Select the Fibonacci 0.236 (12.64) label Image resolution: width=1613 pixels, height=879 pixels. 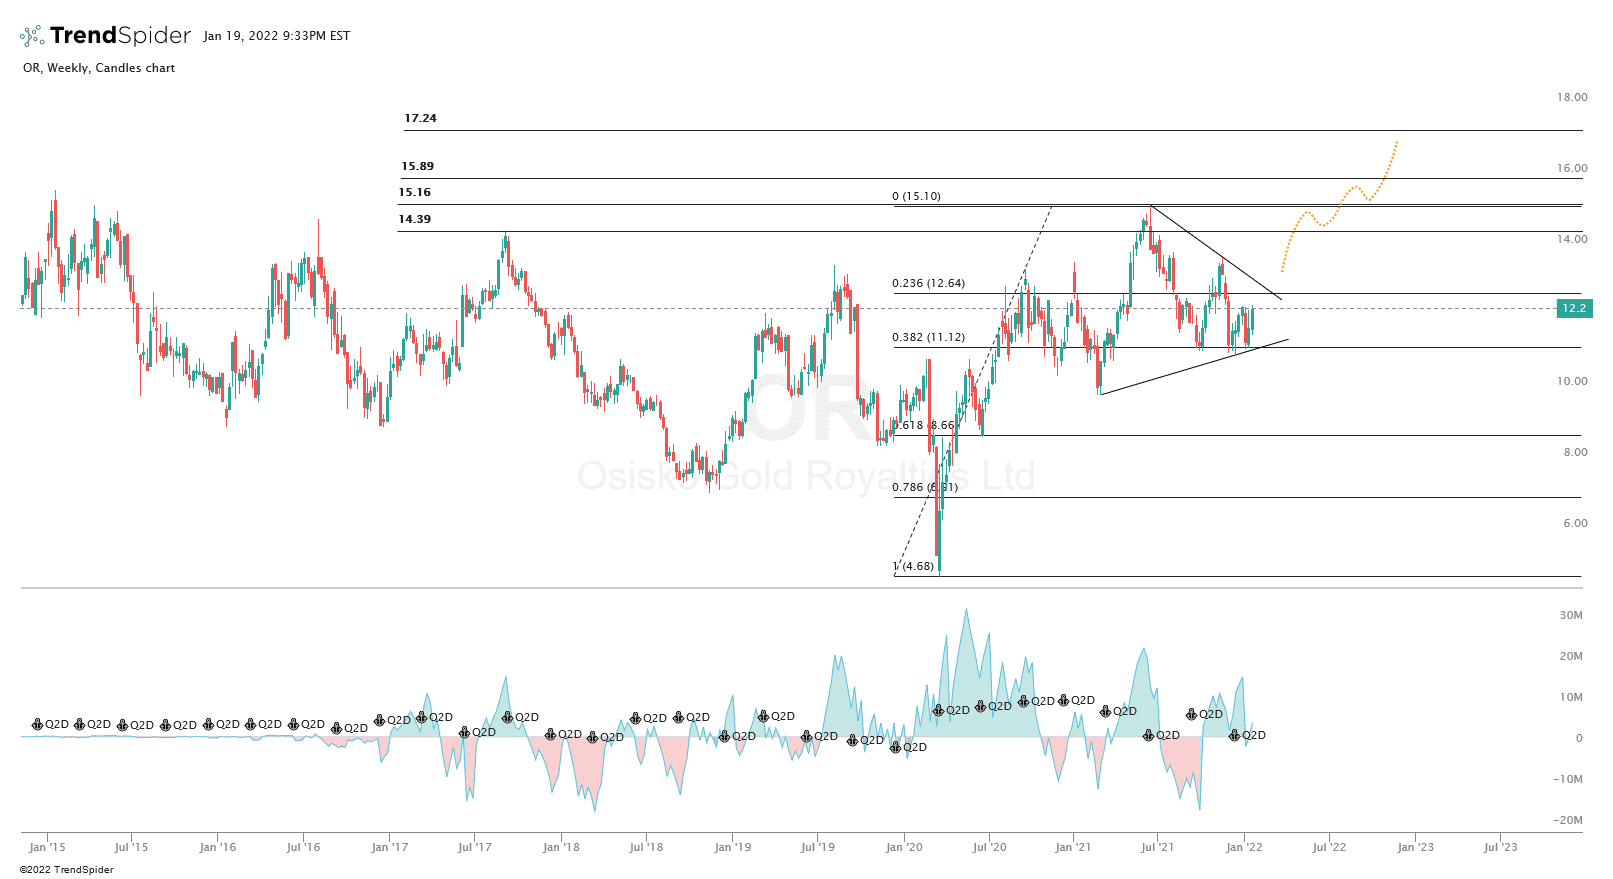coord(928,283)
